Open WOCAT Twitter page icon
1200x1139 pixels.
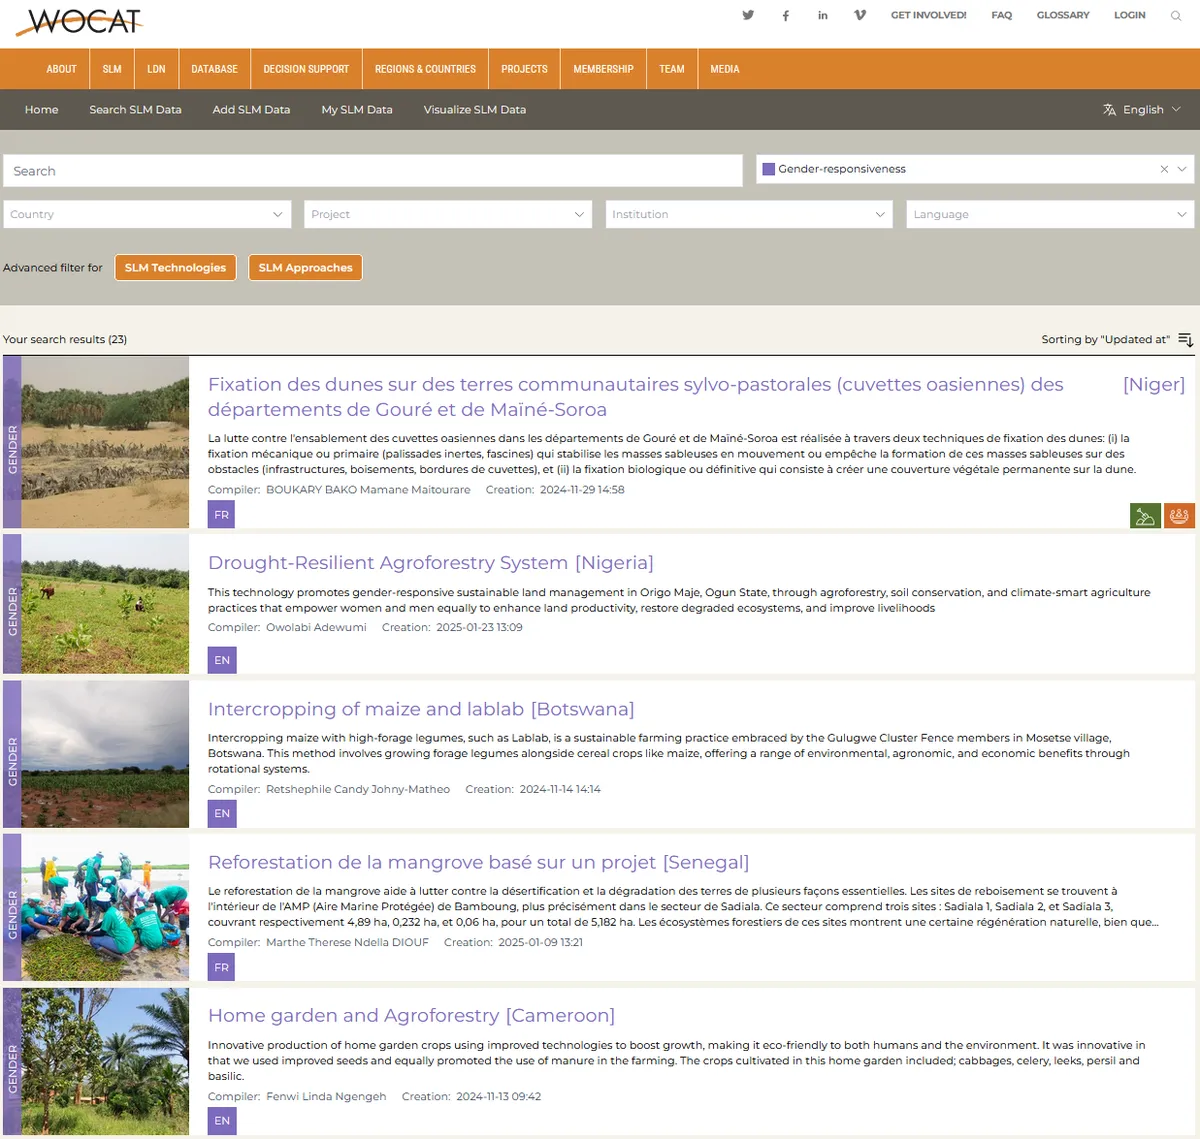[x=748, y=15]
